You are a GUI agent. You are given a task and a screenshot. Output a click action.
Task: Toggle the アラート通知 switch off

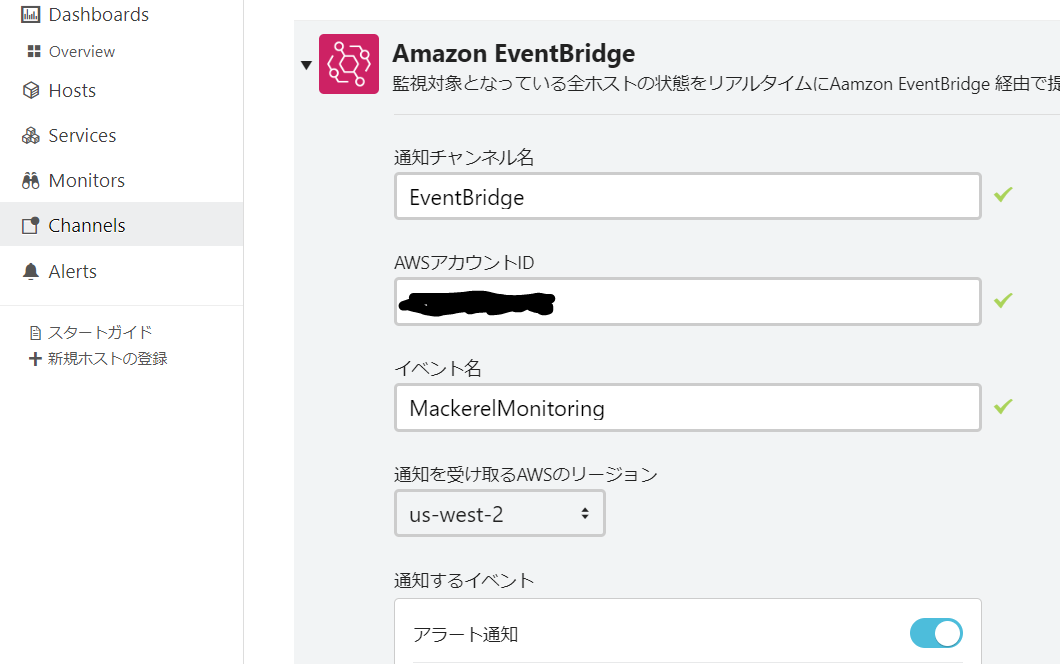point(936,633)
